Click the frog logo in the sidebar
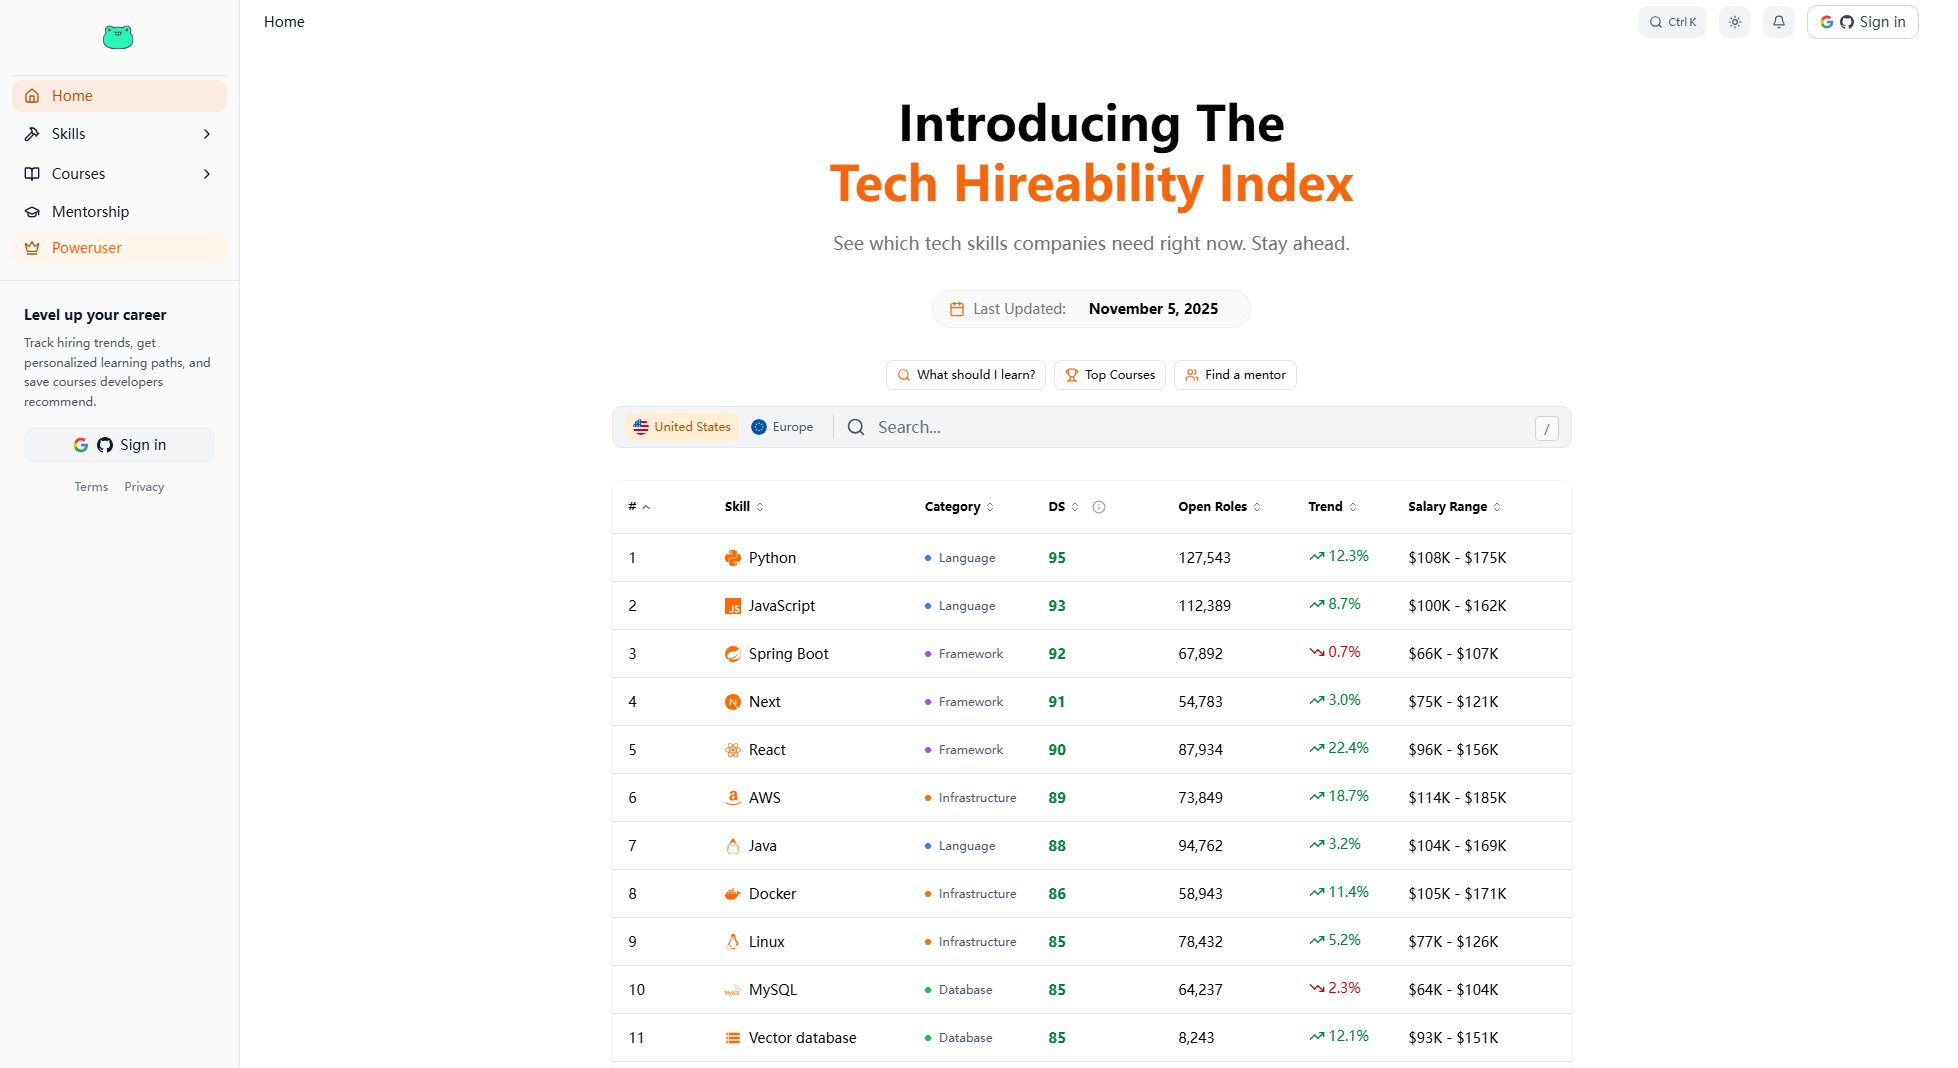Viewport: 1958px width, 1068px height. pos(117,36)
